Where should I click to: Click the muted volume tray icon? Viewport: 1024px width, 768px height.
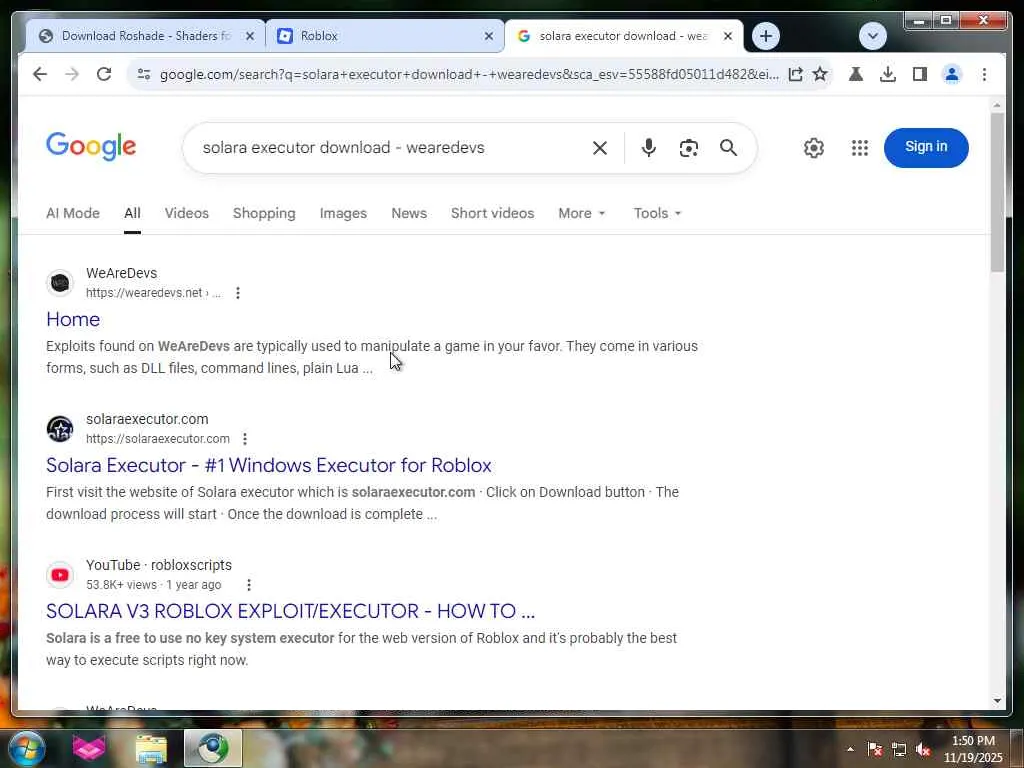[x=923, y=750]
